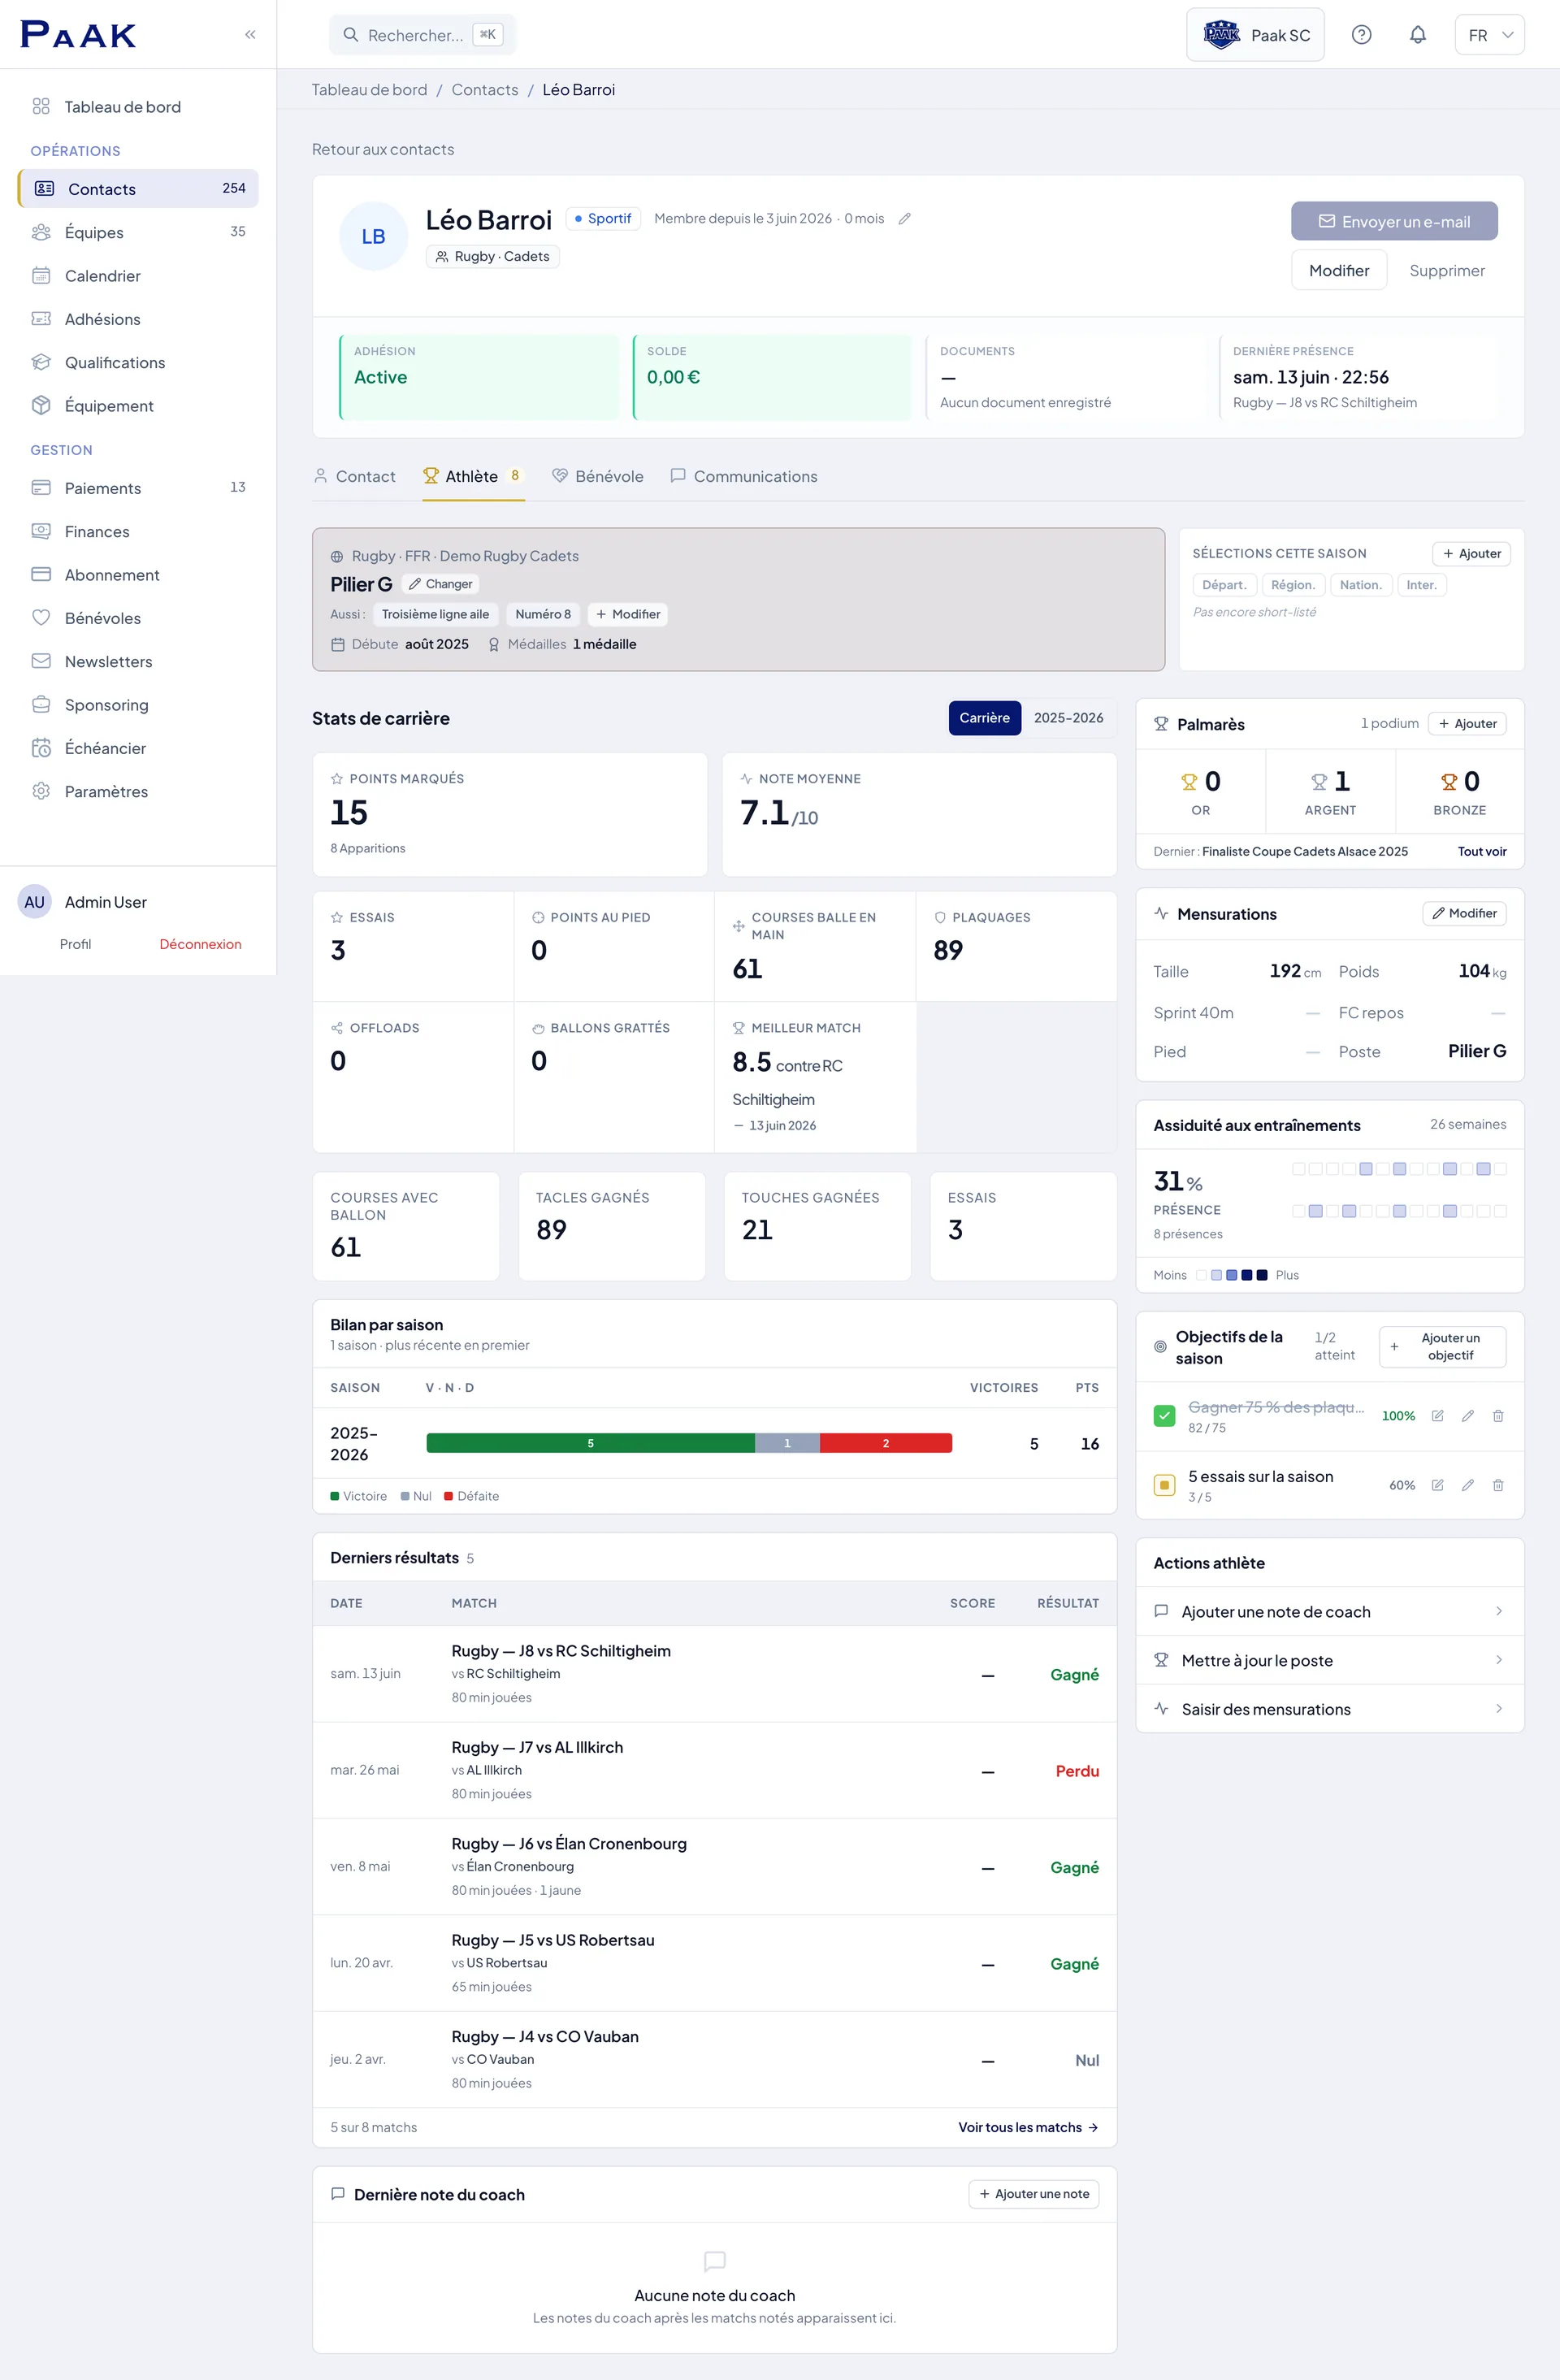The width and height of the screenshot is (1560, 2380).
Task: Focus the Rechercher search field
Action: coord(422,35)
